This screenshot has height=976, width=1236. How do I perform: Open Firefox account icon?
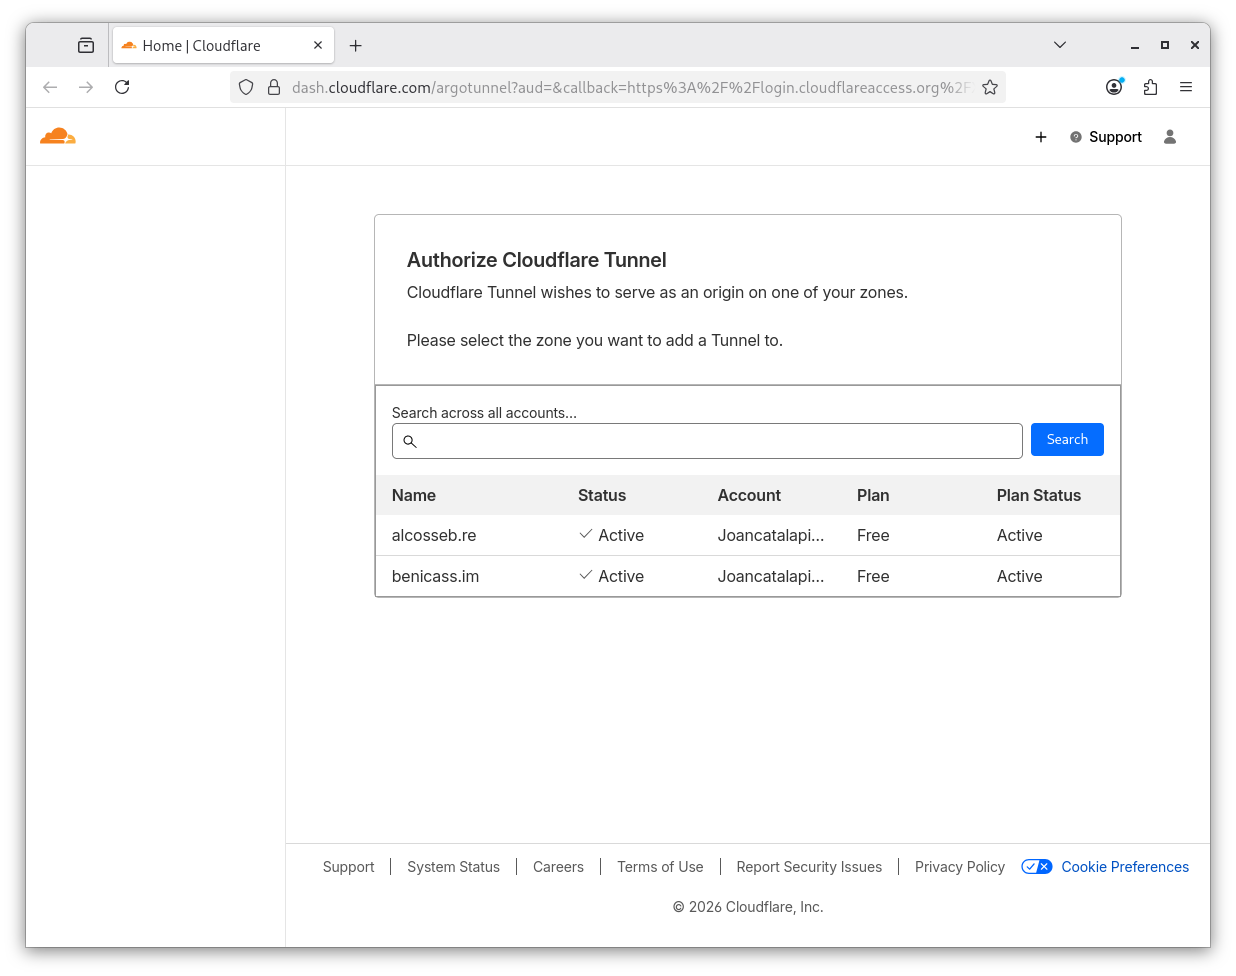[x=1114, y=87]
